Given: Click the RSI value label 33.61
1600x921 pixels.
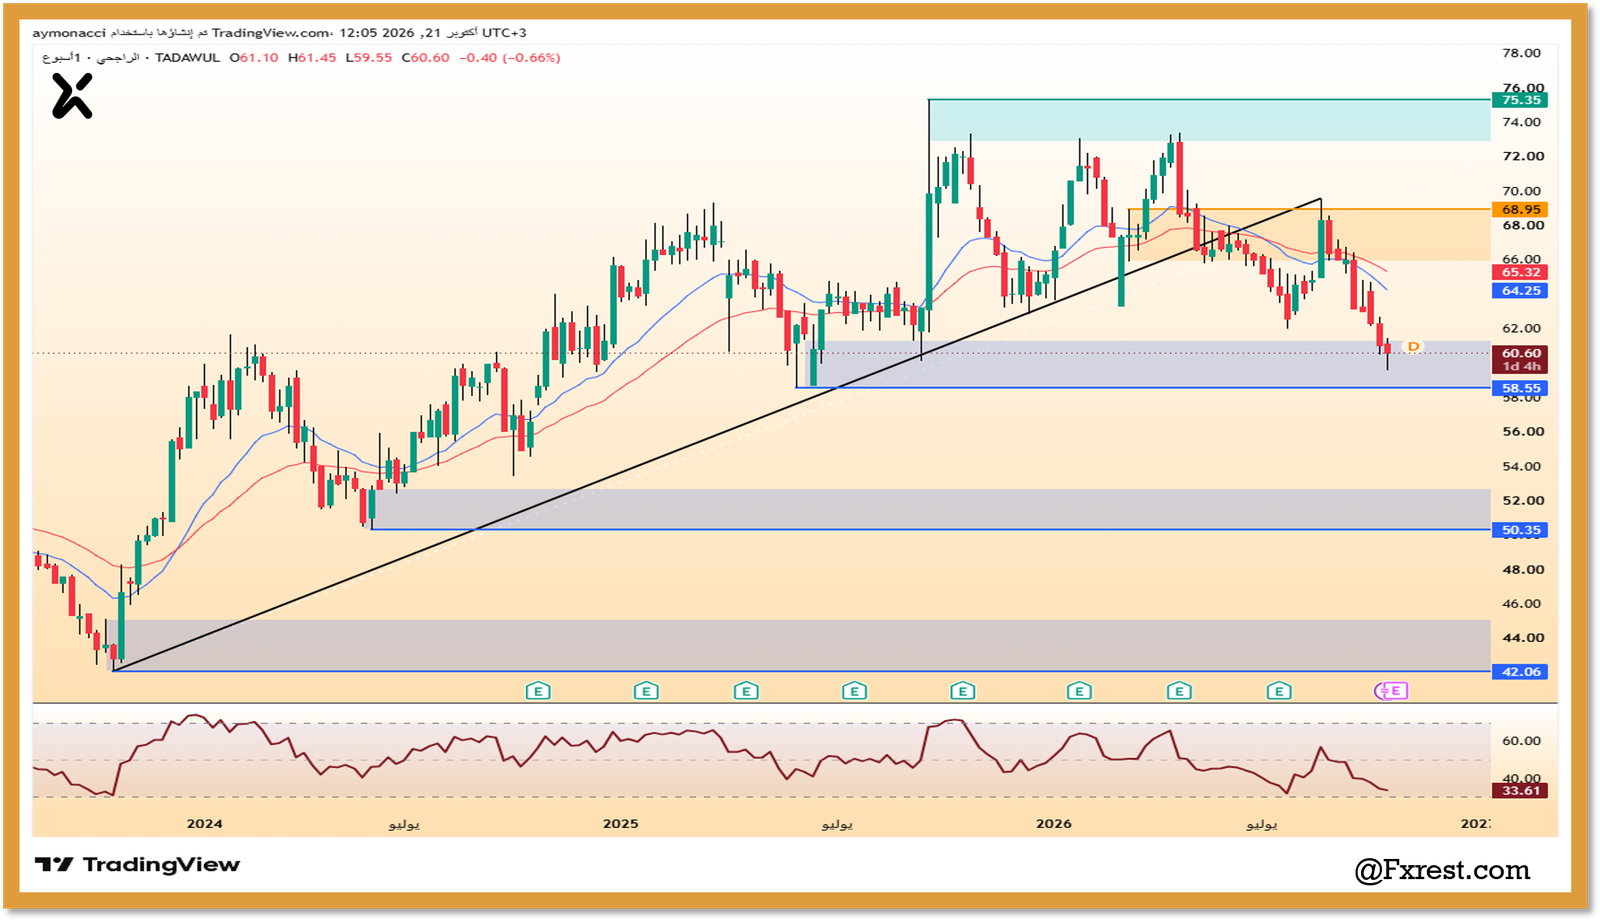Looking at the screenshot, I should pyautogui.click(x=1520, y=791).
